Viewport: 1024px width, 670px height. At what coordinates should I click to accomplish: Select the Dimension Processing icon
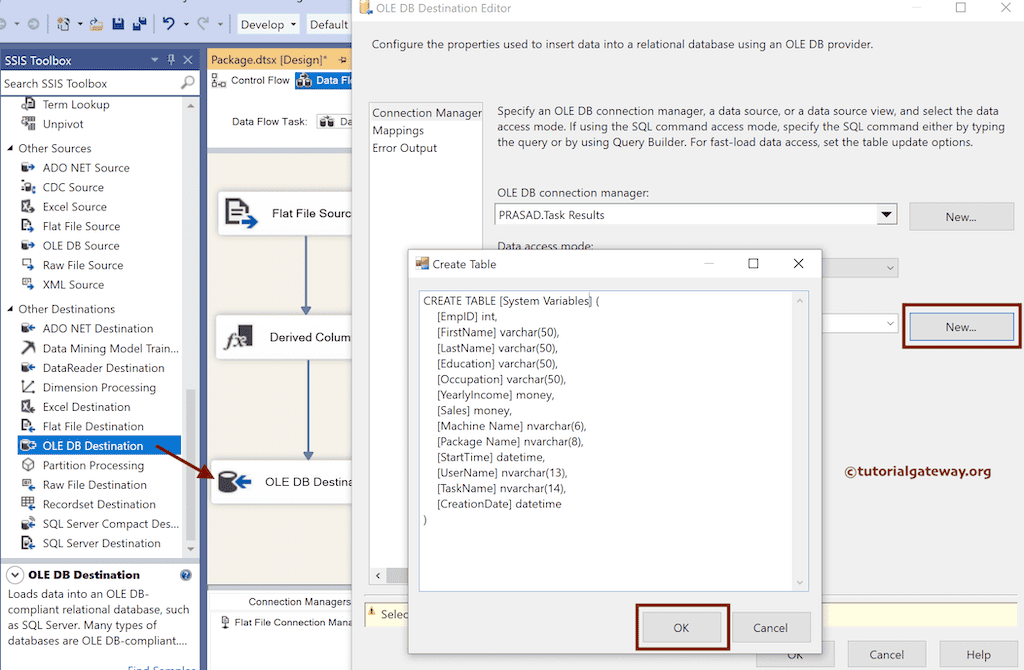tap(28, 387)
